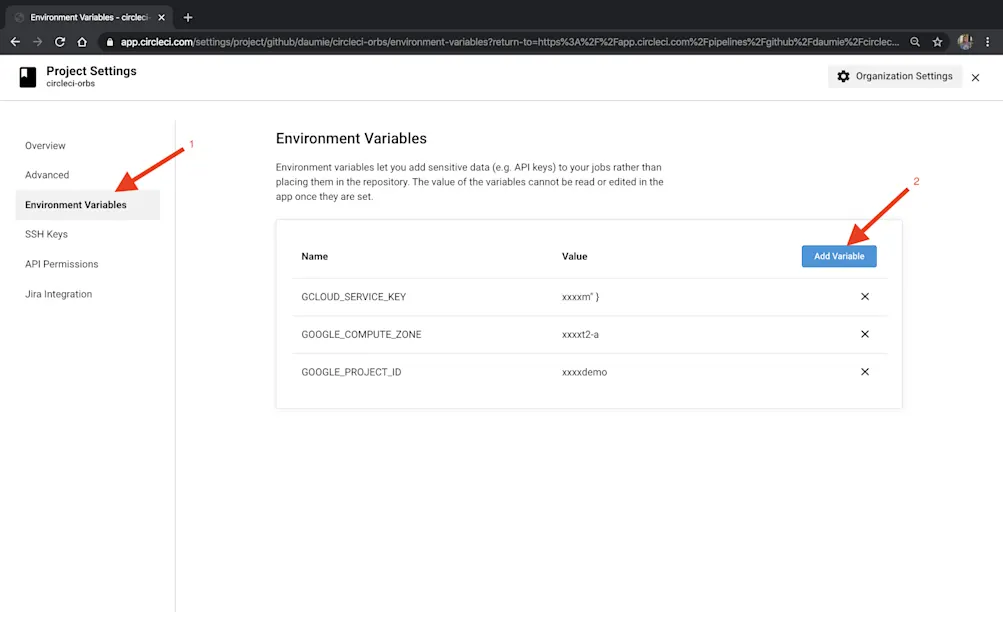The height and width of the screenshot is (627, 1003).
Task: Open a new browser tab
Action: click(188, 17)
